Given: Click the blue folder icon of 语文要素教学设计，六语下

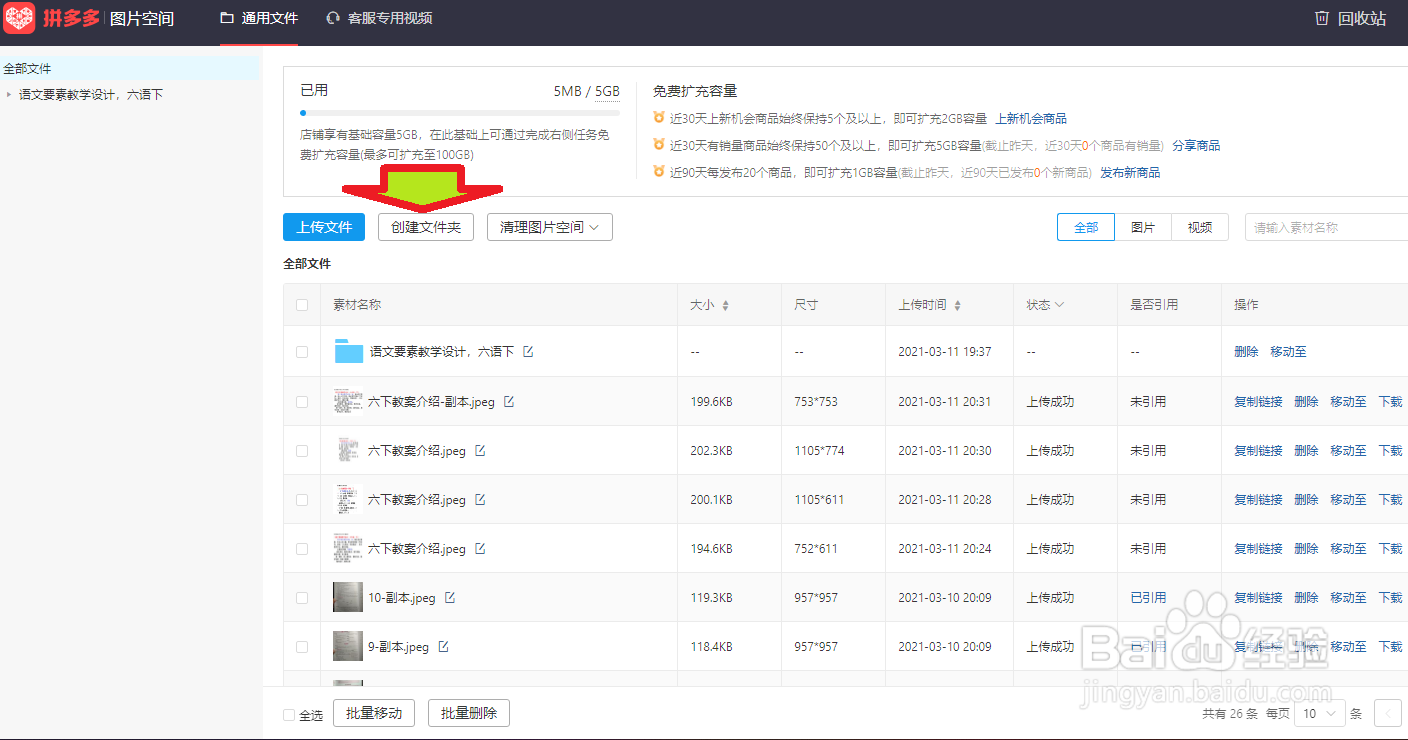Looking at the screenshot, I should click(x=347, y=351).
